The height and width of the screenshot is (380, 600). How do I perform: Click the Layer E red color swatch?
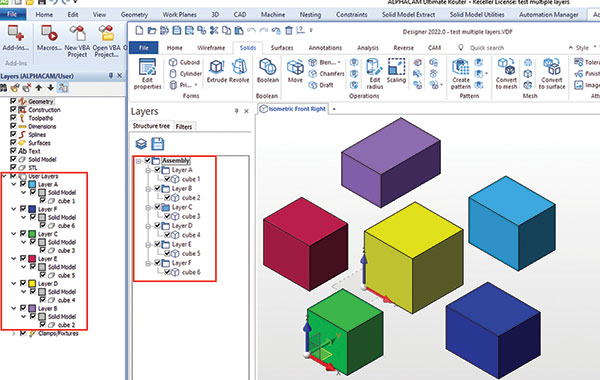pyautogui.click(x=32, y=259)
